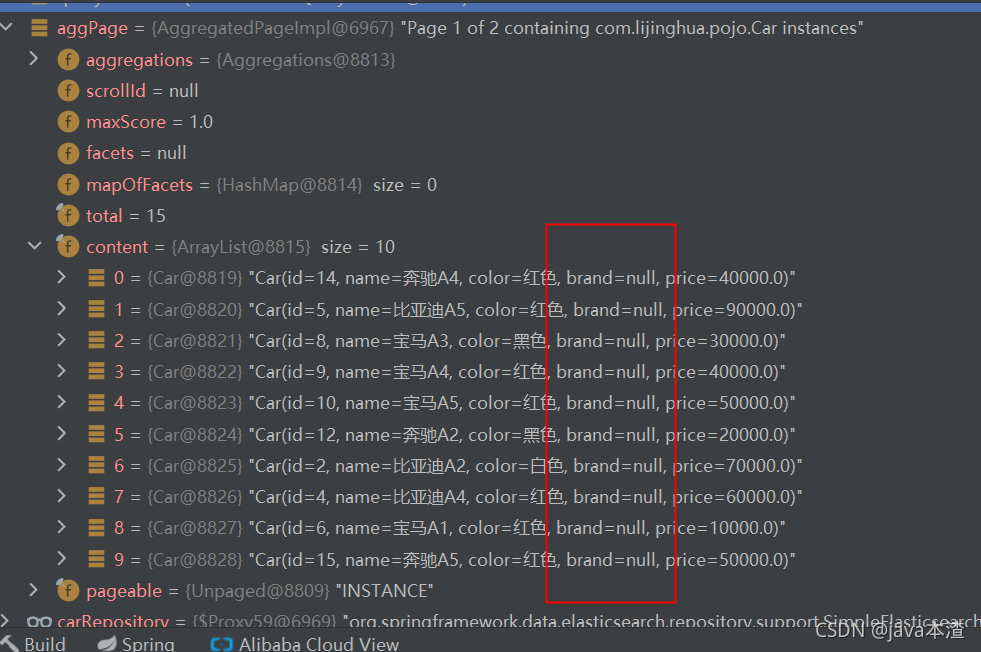The height and width of the screenshot is (652, 981).
Task: Select the Car id=10 宝马A5 value
Action: point(522,403)
